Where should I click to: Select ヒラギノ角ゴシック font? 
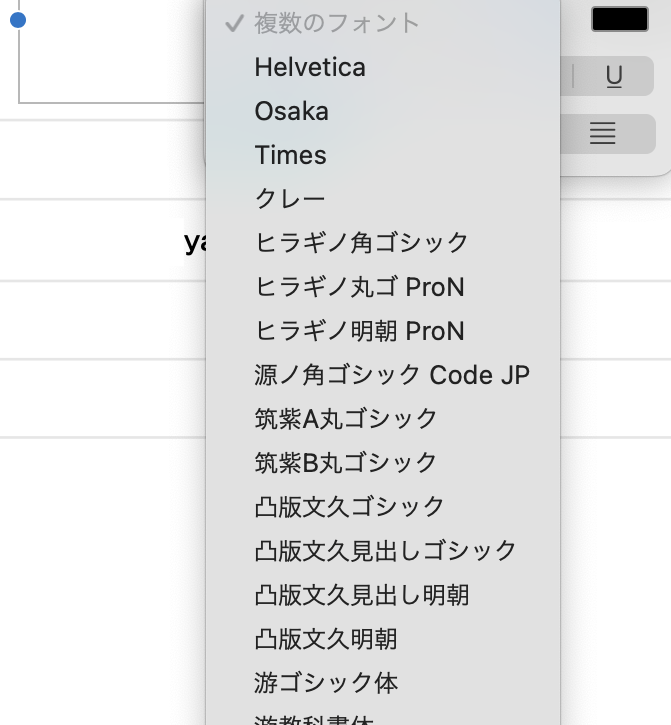(362, 243)
